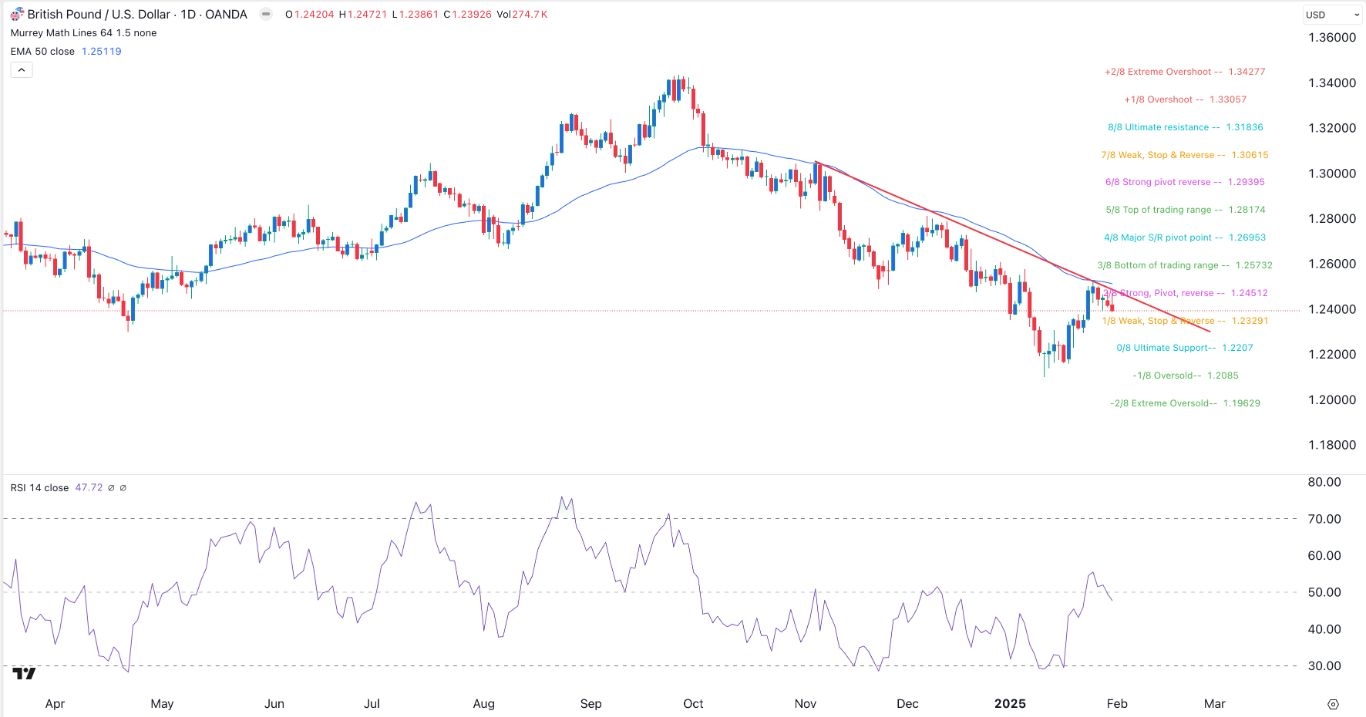Collapse the indicator list using the up-arrow button
This screenshot has height=717, width=1366.
[x=20, y=70]
